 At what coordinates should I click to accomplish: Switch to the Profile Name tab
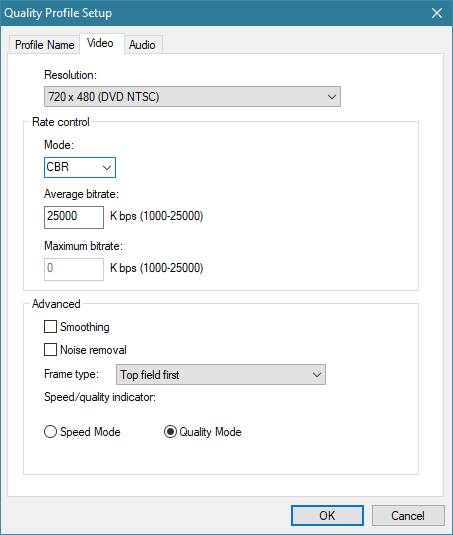pos(44,45)
